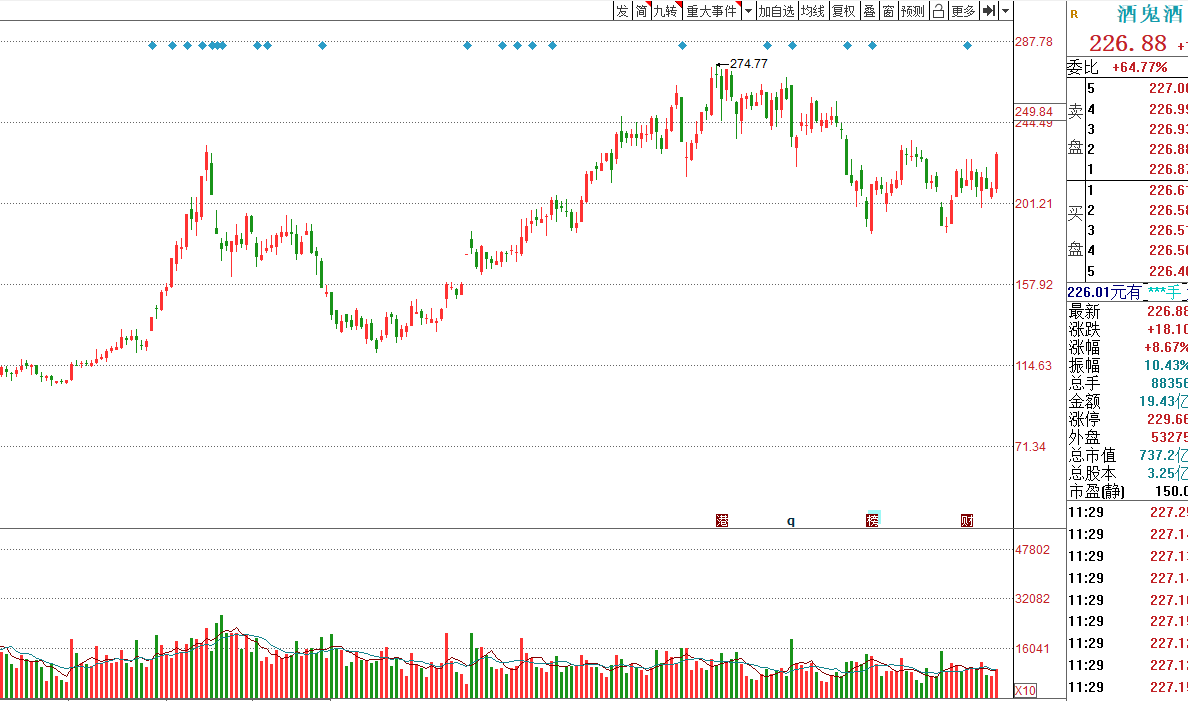Click the 涨跌 change row label
Image resolution: width=1188 pixels, height=701 pixels.
(1084, 330)
